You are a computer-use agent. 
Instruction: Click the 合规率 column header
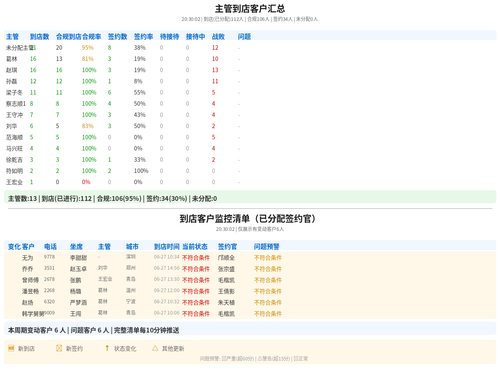point(91,37)
